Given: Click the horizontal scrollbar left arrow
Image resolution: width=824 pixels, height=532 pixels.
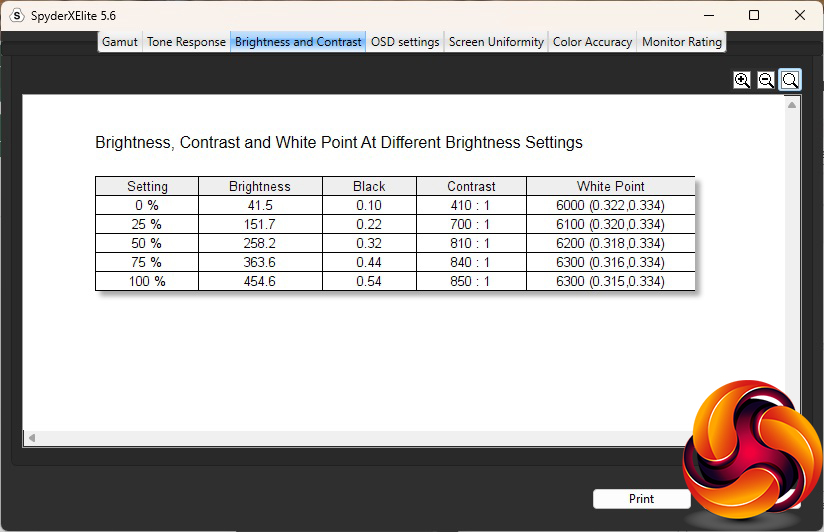Looking at the screenshot, I should click(32, 438).
